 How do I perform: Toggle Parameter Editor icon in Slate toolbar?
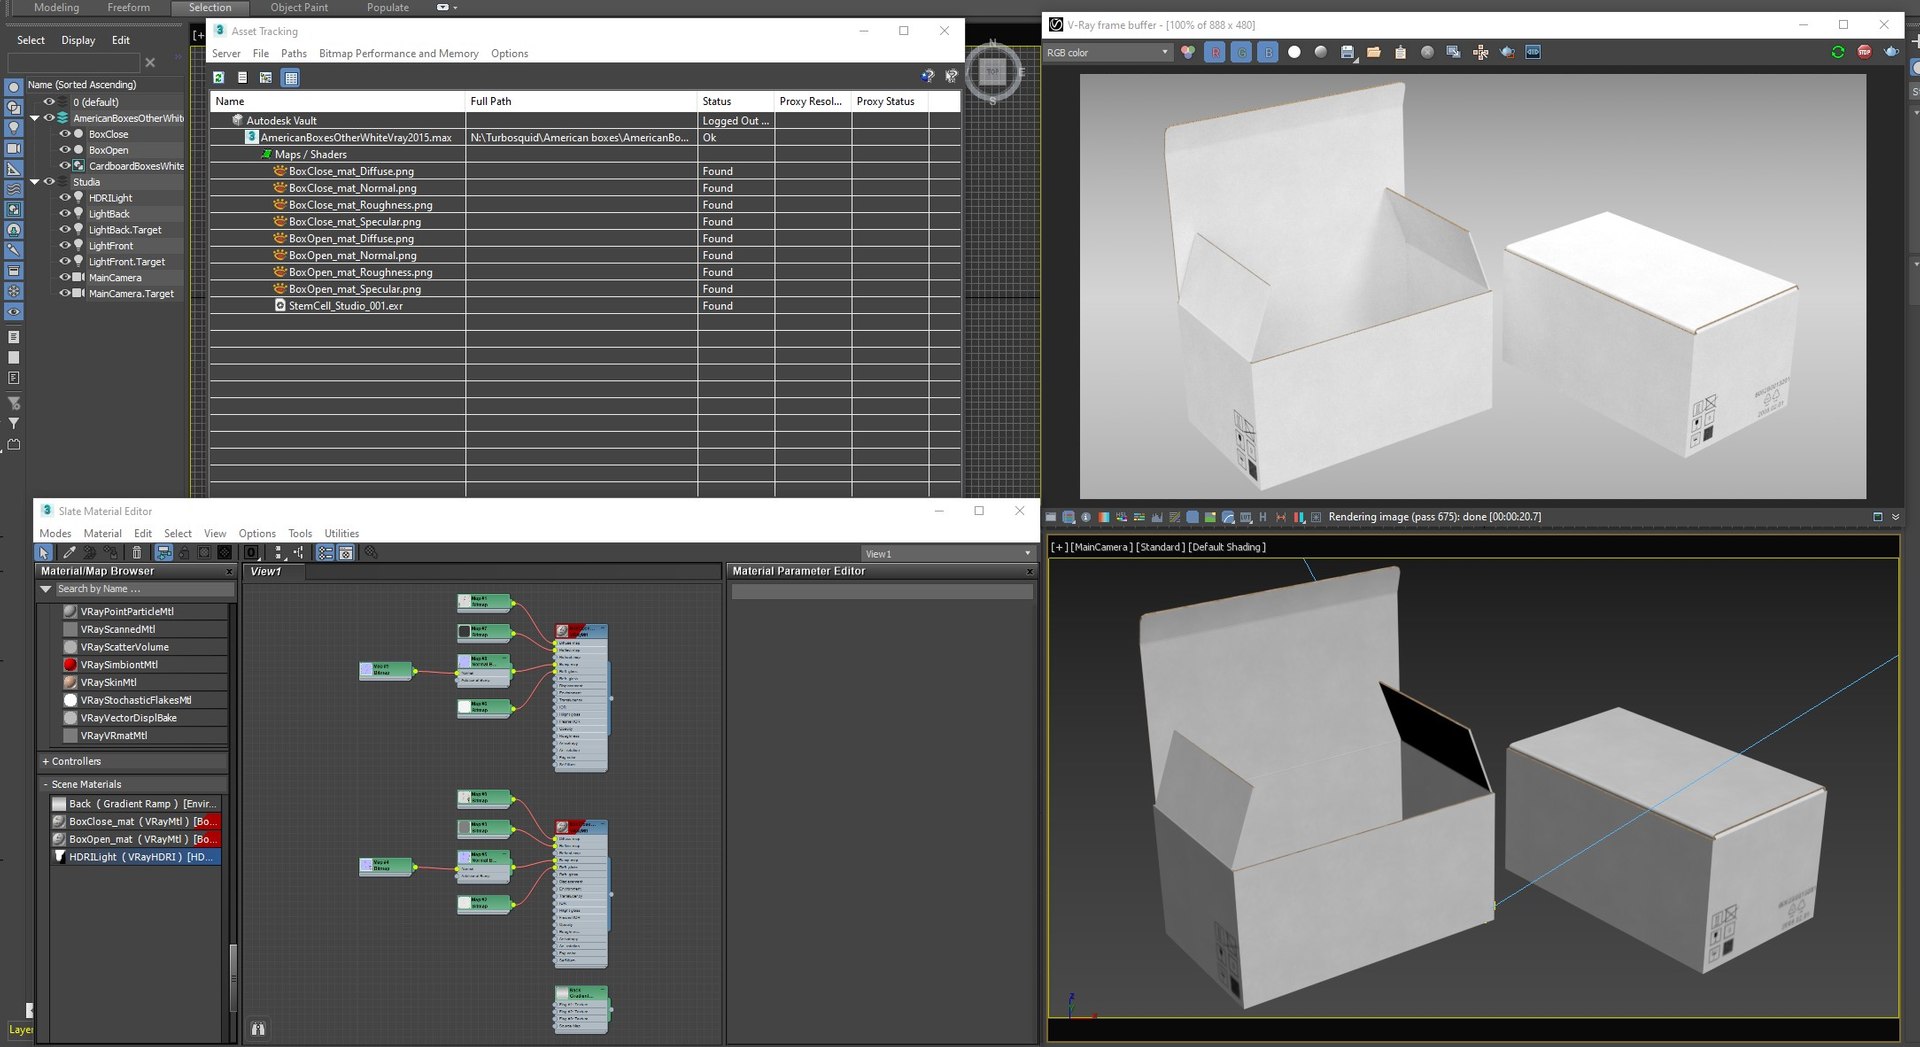pos(346,553)
